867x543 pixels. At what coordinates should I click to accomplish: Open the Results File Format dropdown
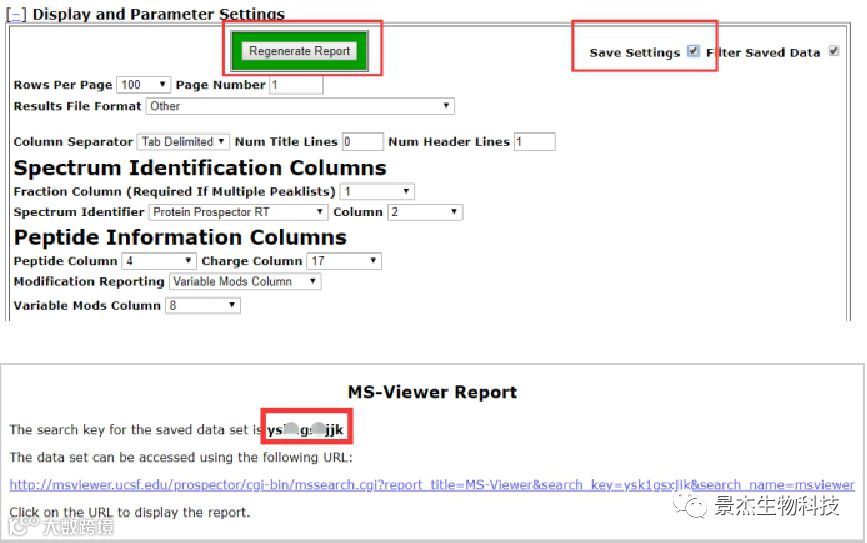(x=300, y=106)
